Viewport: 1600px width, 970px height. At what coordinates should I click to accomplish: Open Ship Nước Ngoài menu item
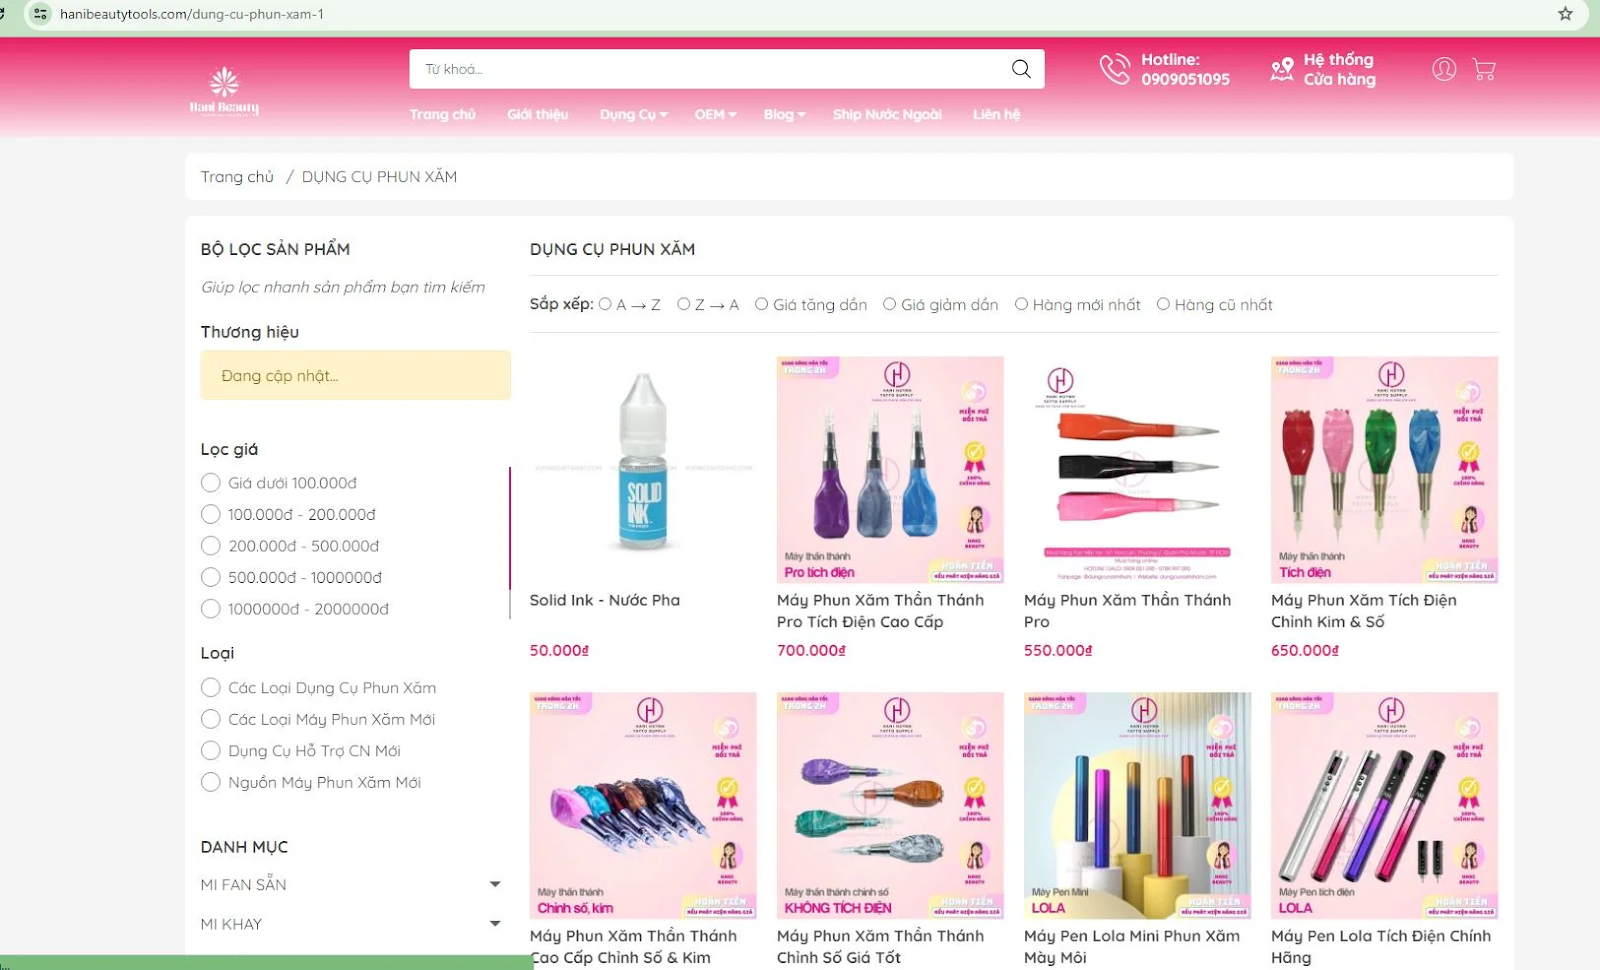pyautogui.click(x=887, y=114)
